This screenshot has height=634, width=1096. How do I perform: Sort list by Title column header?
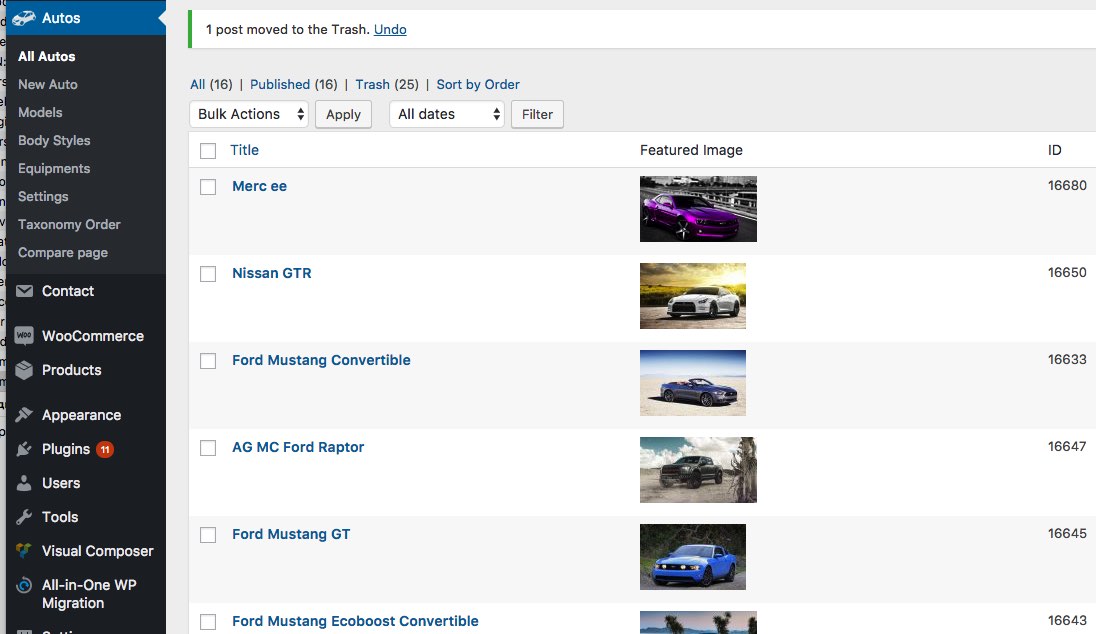[245, 150]
